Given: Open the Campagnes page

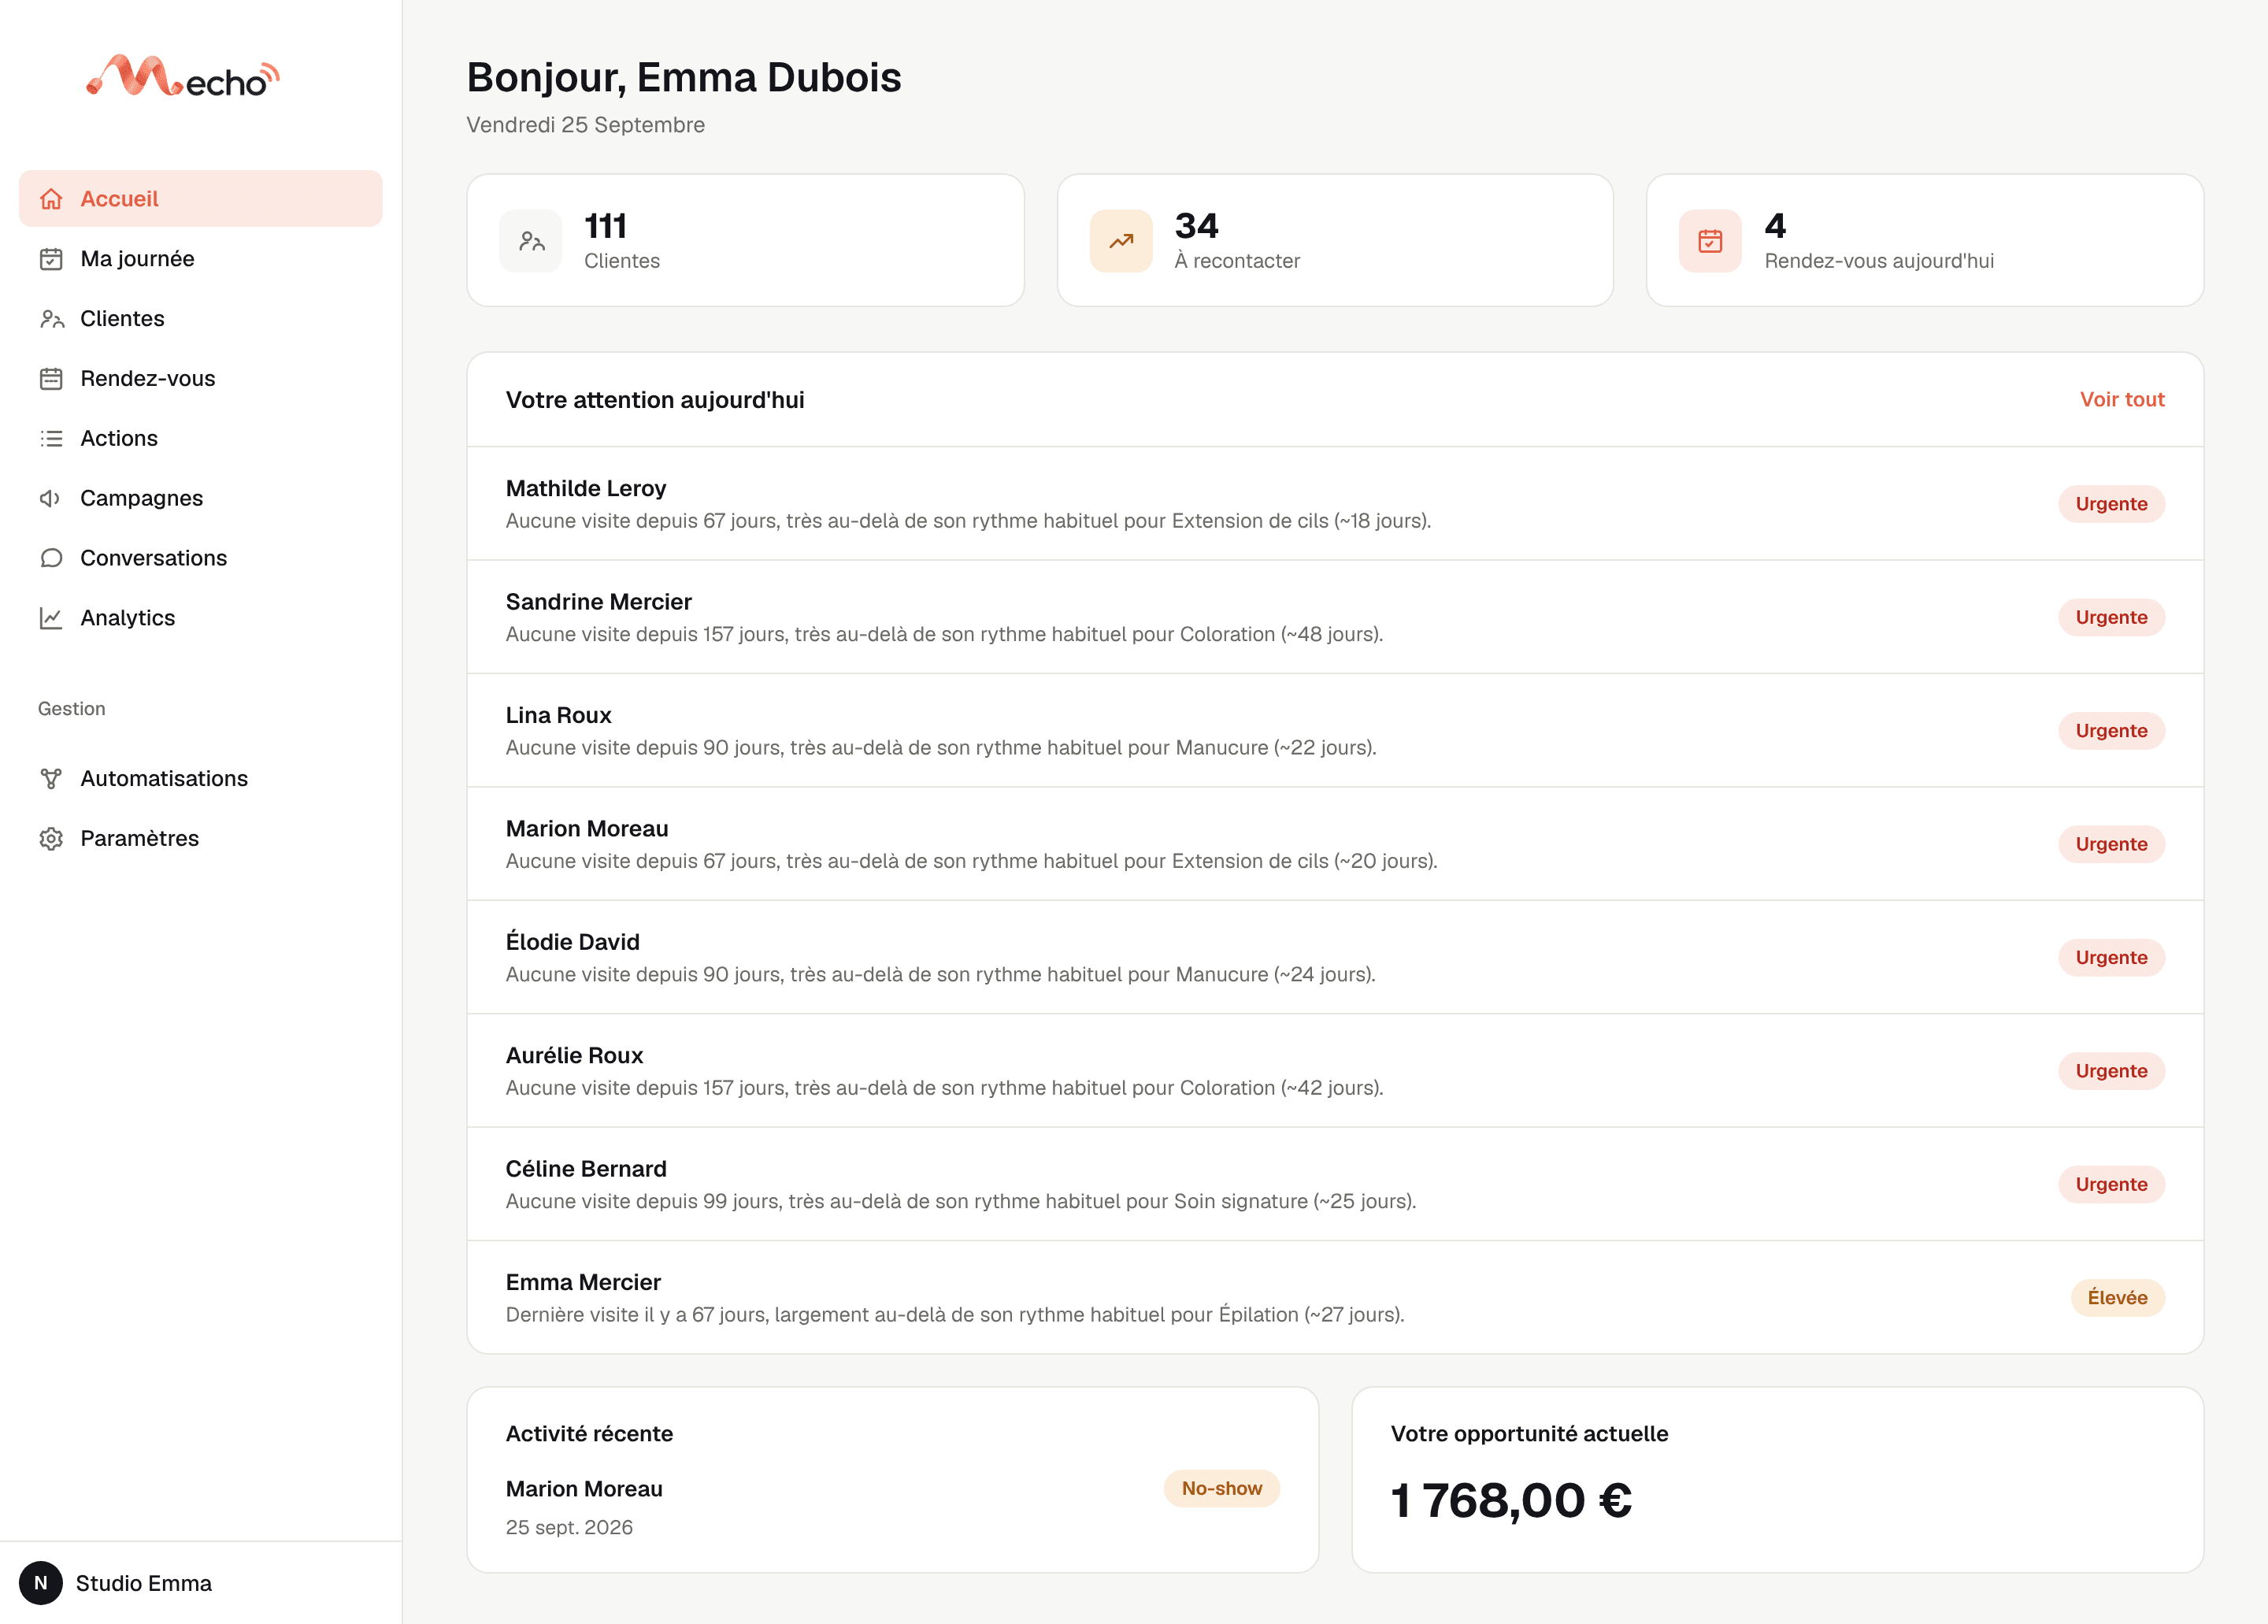Looking at the screenshot, I should (201, 499).
